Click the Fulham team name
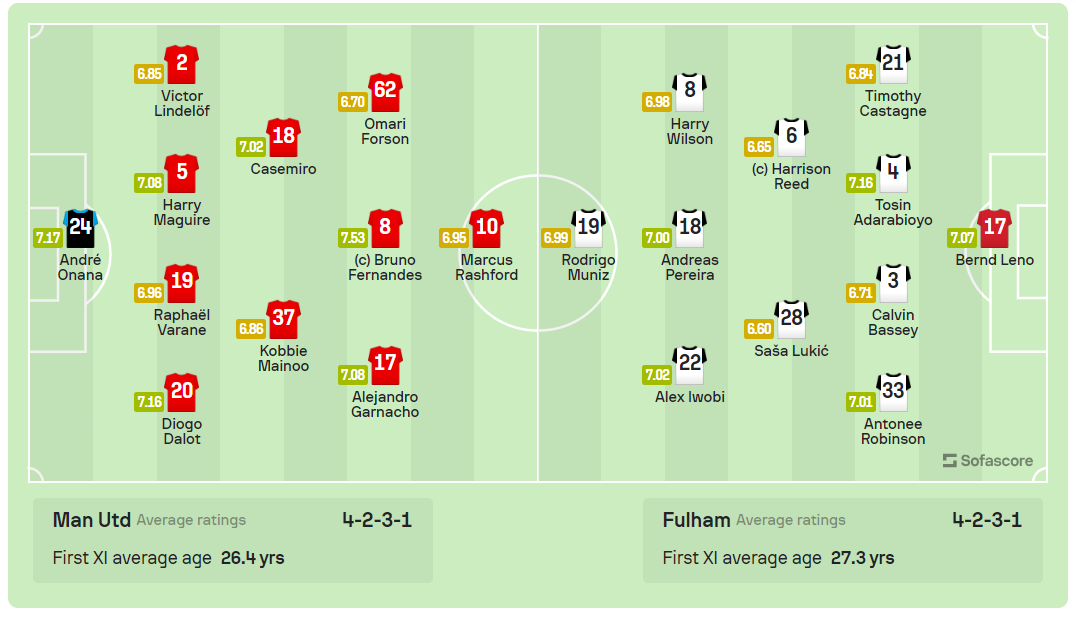The width and height of the screenshot is (1076, 617). click(696, 520)
